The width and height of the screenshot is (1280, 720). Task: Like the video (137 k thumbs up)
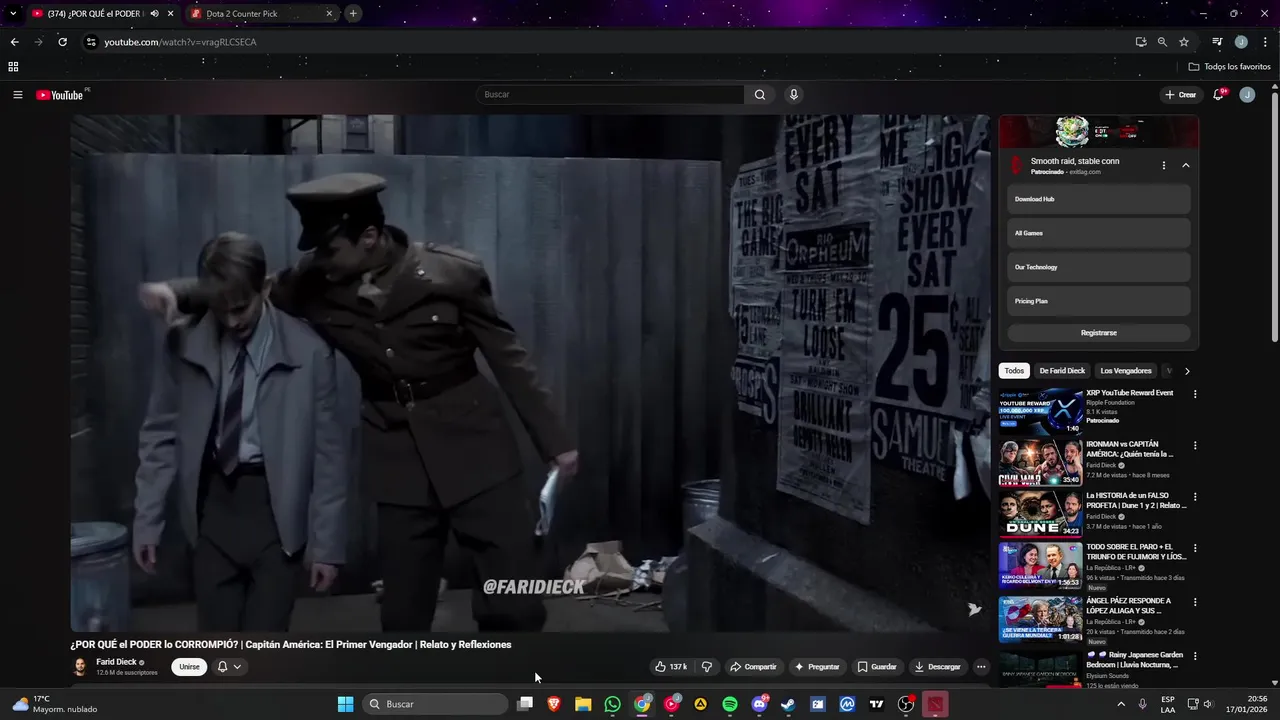671,667
